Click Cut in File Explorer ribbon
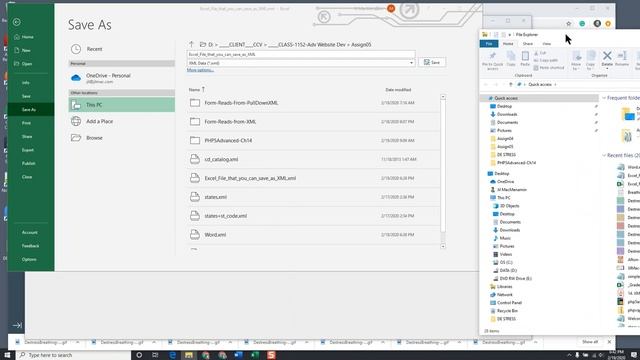The width and height of the screenshot is (640, 360). 540,53
